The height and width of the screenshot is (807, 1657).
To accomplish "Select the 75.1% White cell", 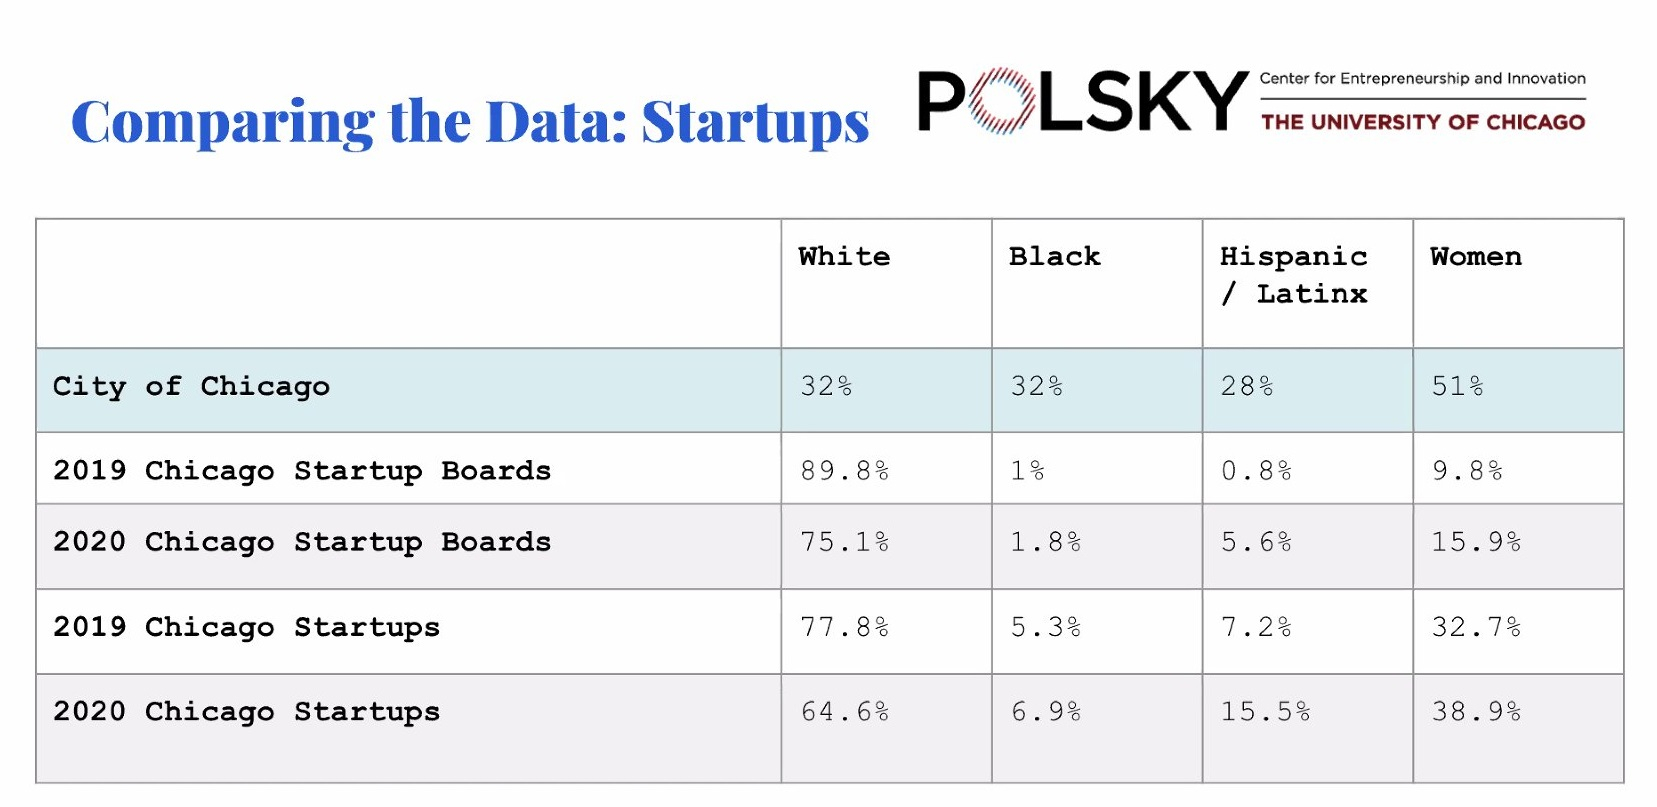I will (x=844, y=542).
